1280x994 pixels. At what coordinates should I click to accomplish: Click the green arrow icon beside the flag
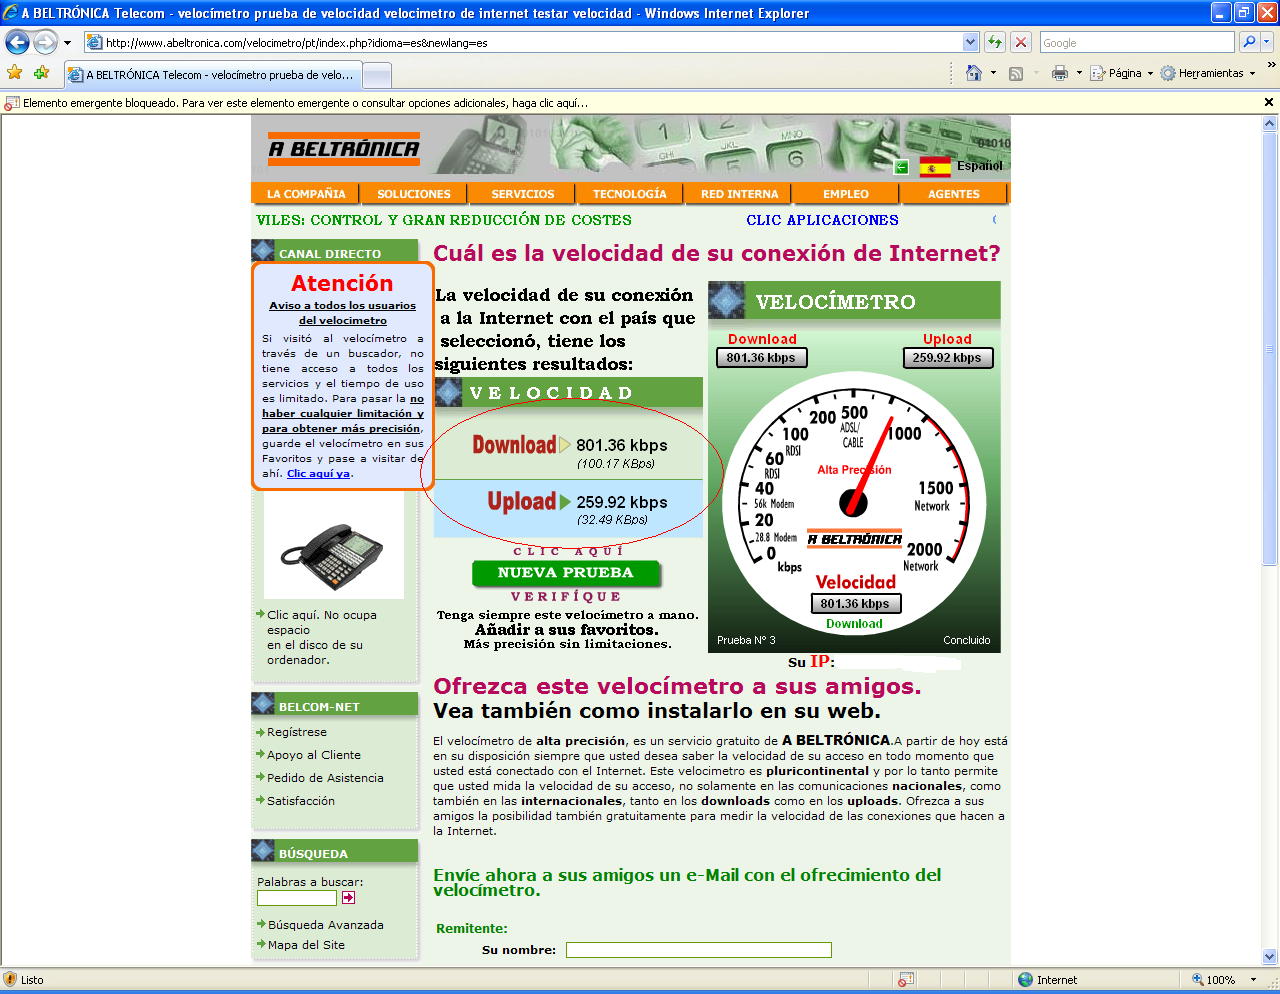pyautogui.click(x=901, y=167)
